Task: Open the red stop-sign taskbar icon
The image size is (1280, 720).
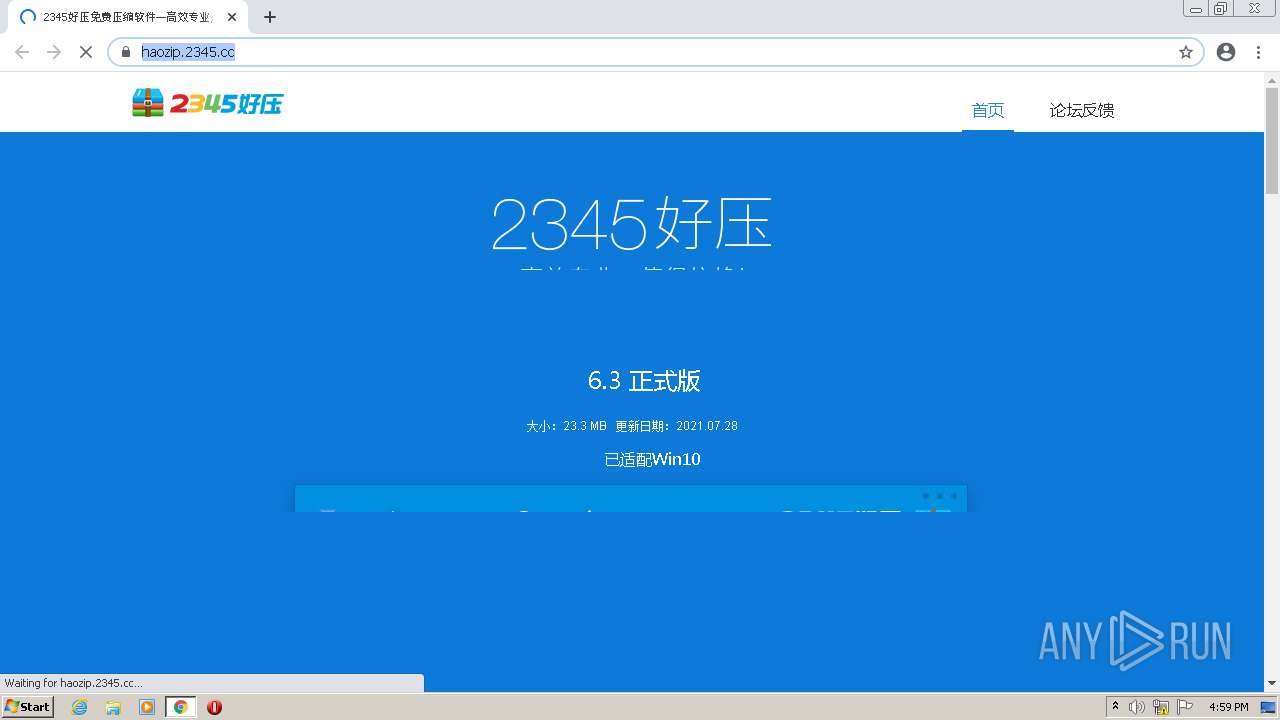Action: (214, 707)
